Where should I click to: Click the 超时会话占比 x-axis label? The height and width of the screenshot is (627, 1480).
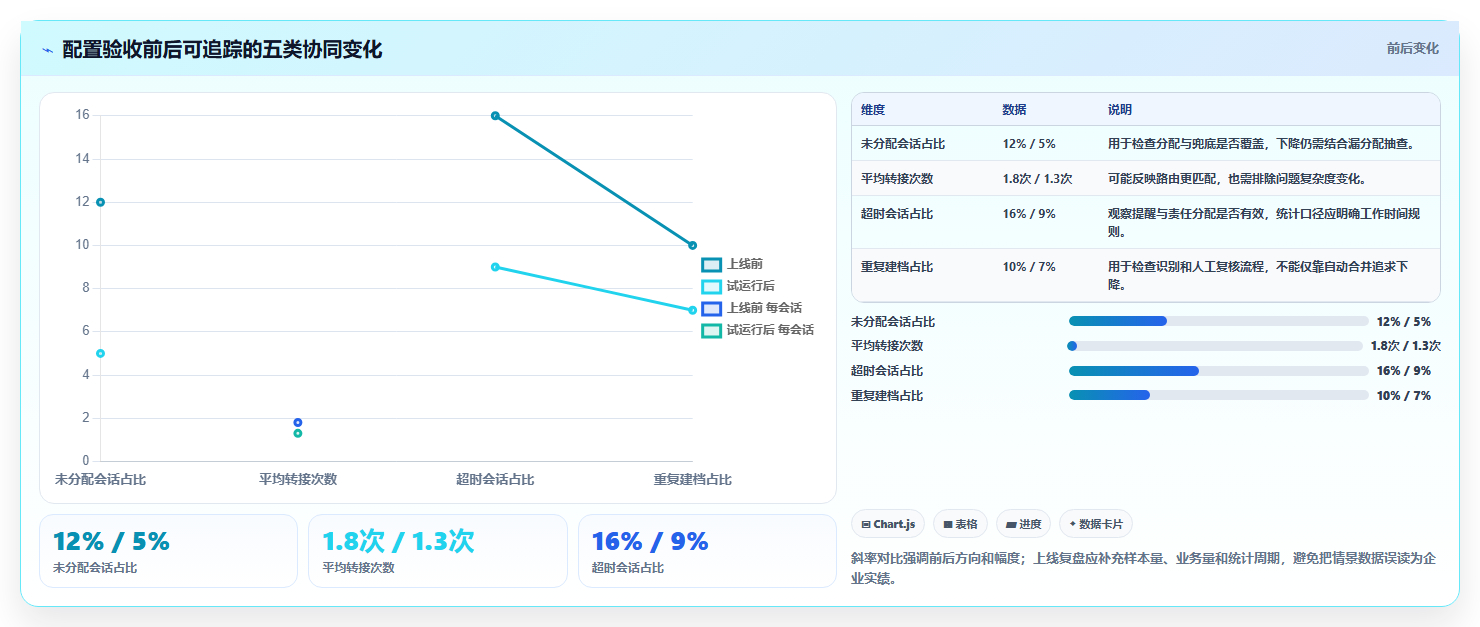(495, 480)
